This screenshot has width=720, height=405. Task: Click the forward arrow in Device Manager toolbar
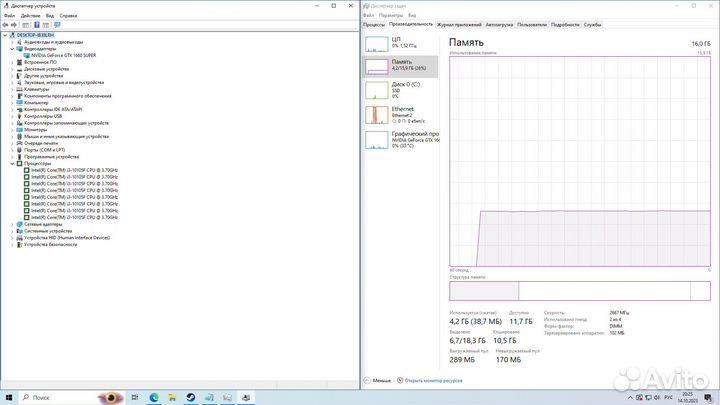coord(14,25)
